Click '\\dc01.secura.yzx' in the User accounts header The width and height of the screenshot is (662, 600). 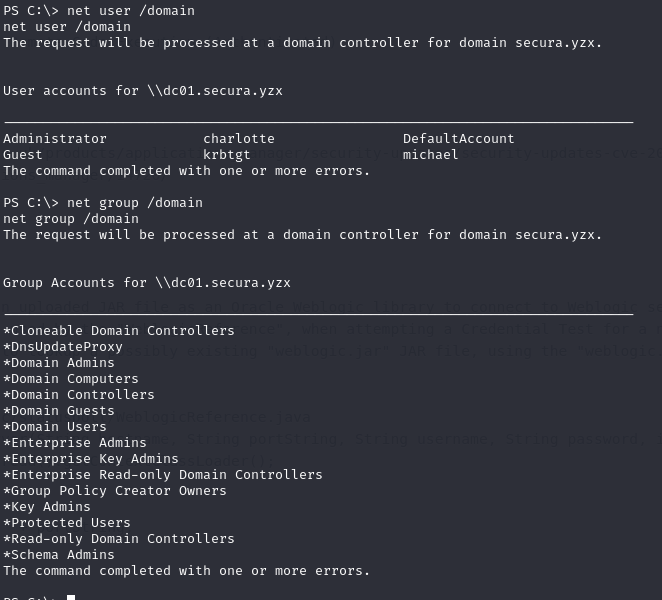click(x=215, y=91)
